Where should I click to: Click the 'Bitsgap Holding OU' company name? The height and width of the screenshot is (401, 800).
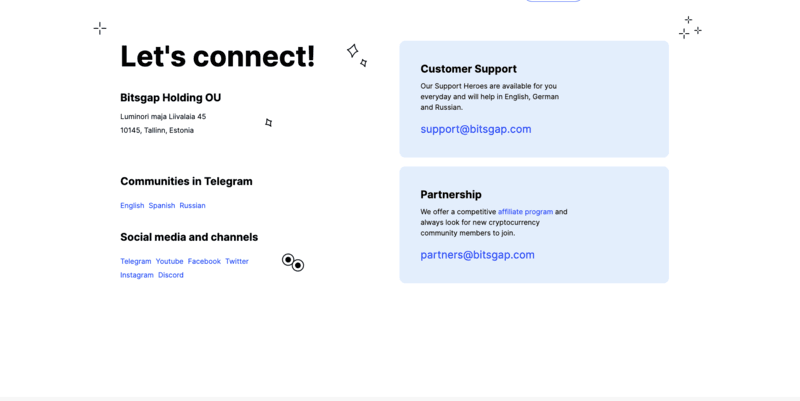170,97
